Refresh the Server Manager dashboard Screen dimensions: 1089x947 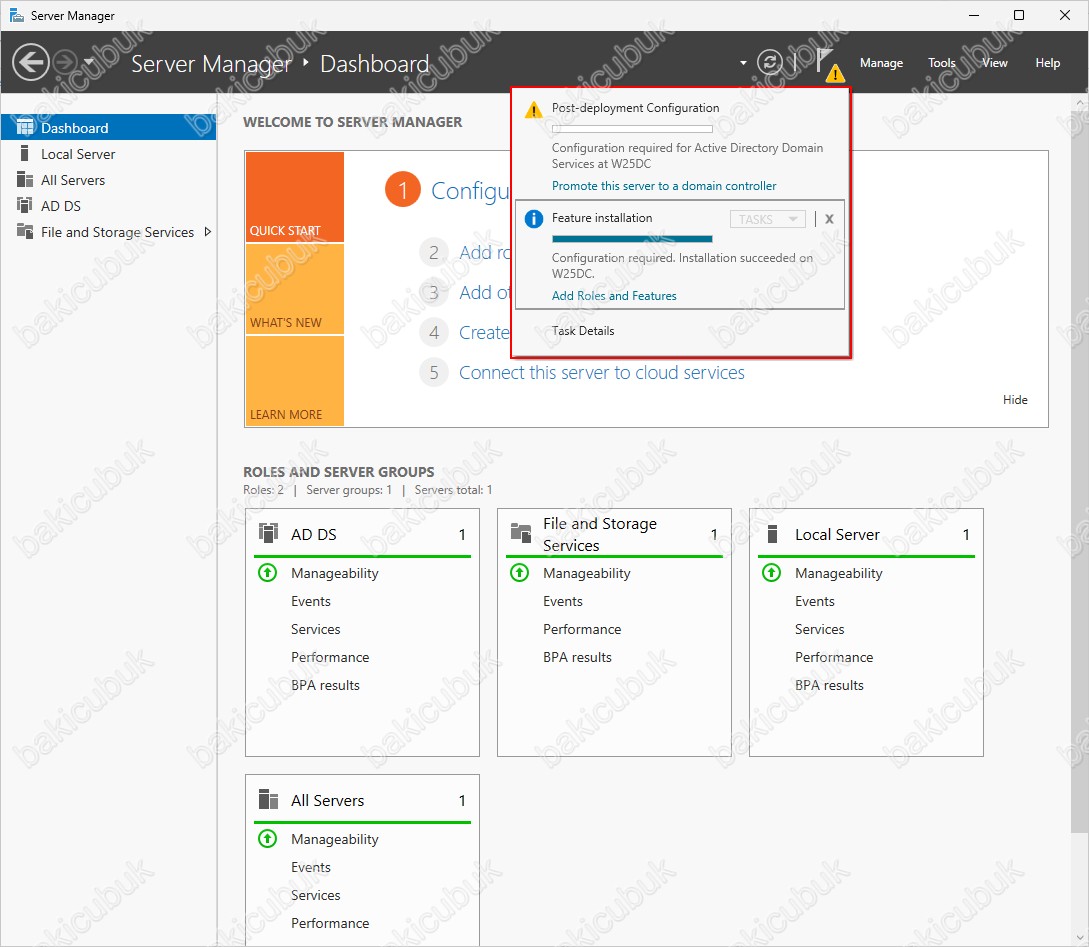770,62
